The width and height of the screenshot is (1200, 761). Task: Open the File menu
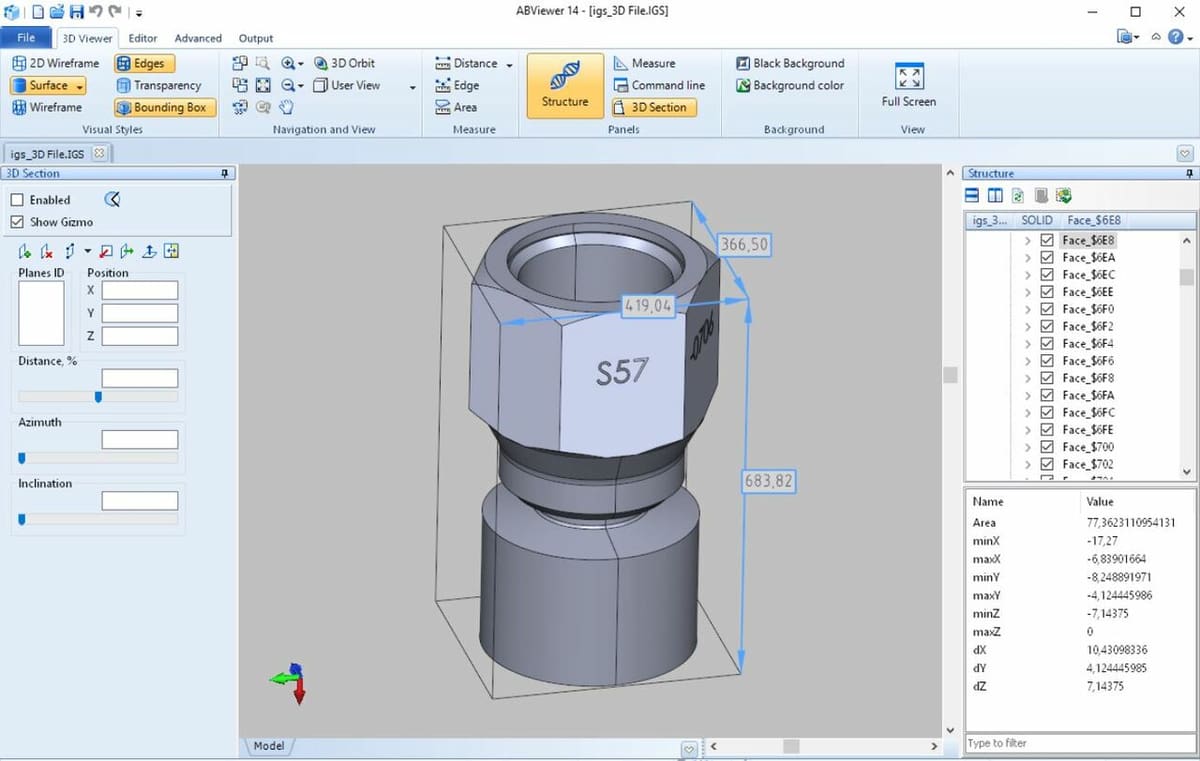26,38
